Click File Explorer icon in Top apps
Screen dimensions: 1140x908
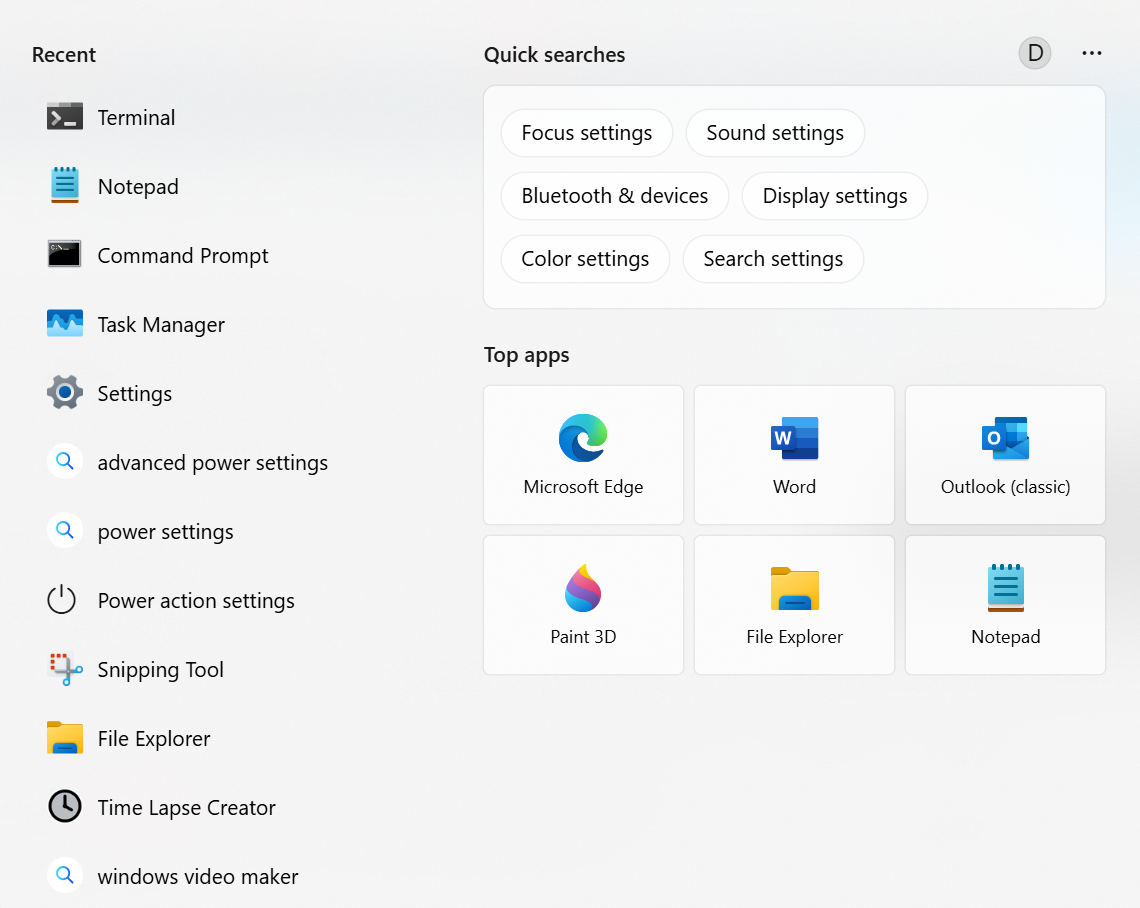coord(795,588)
